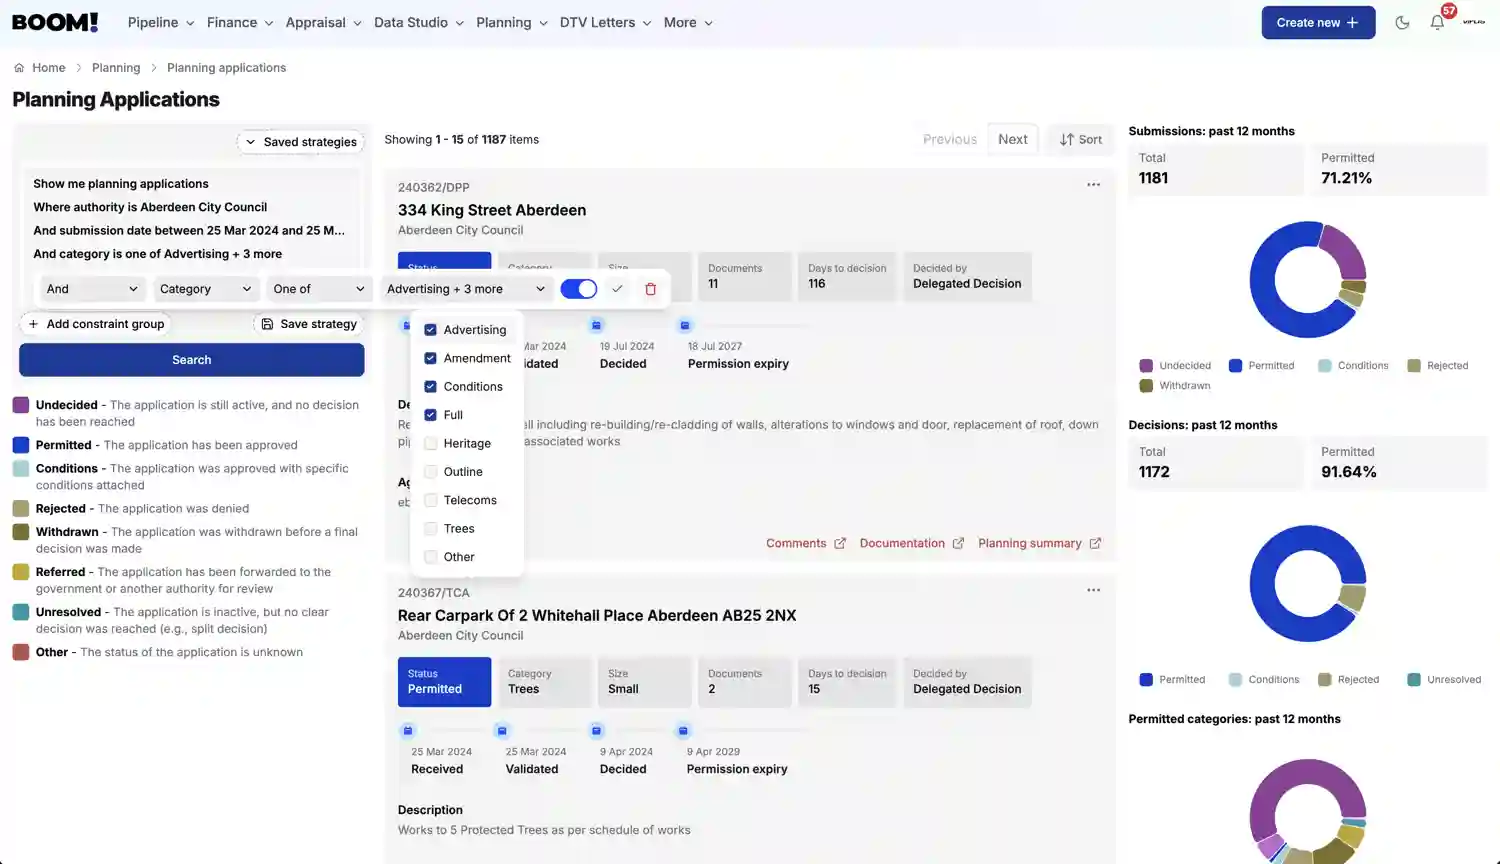
Task: Click the Decisions donut chart
Action: (1308, 584)
